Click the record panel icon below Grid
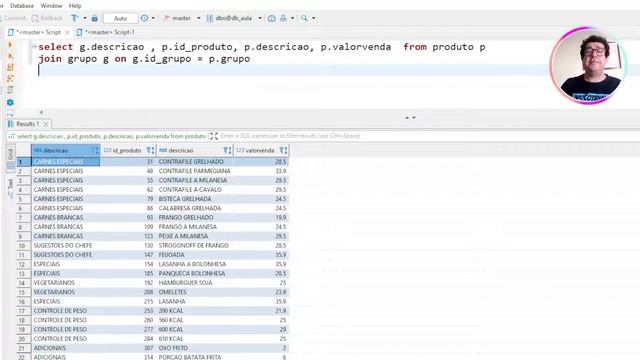 (x=11, y=166)
